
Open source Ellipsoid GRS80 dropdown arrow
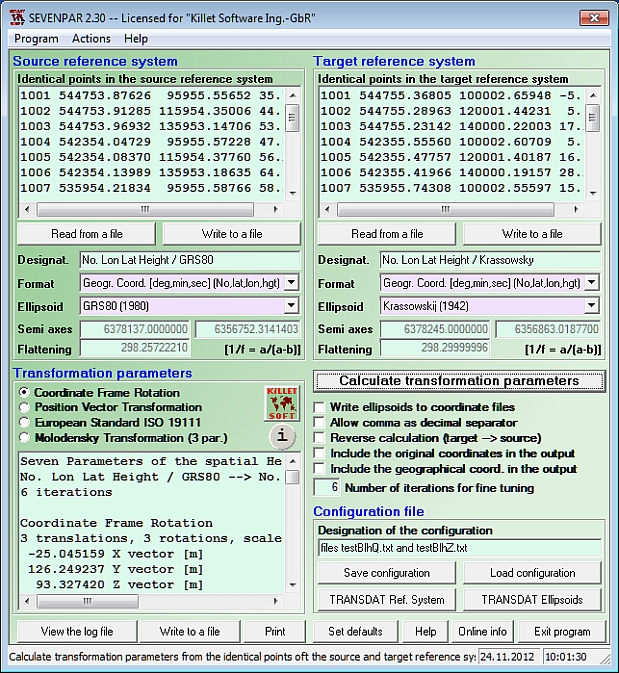click(x=291, y=306)
